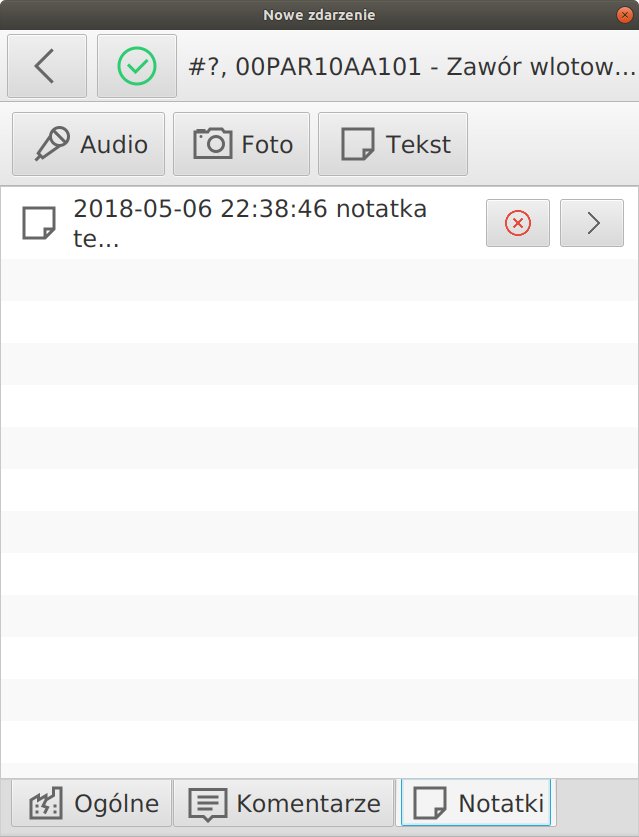Open the Ogólne tab
639x837 pixels.
coord(88,803)
